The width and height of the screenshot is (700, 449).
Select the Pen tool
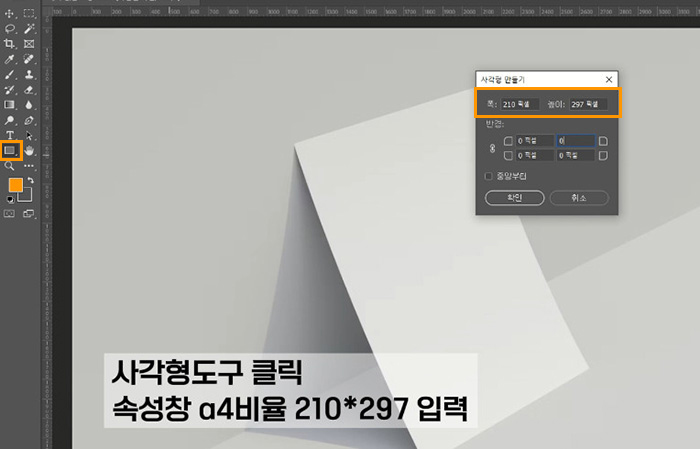coord(29,121)
